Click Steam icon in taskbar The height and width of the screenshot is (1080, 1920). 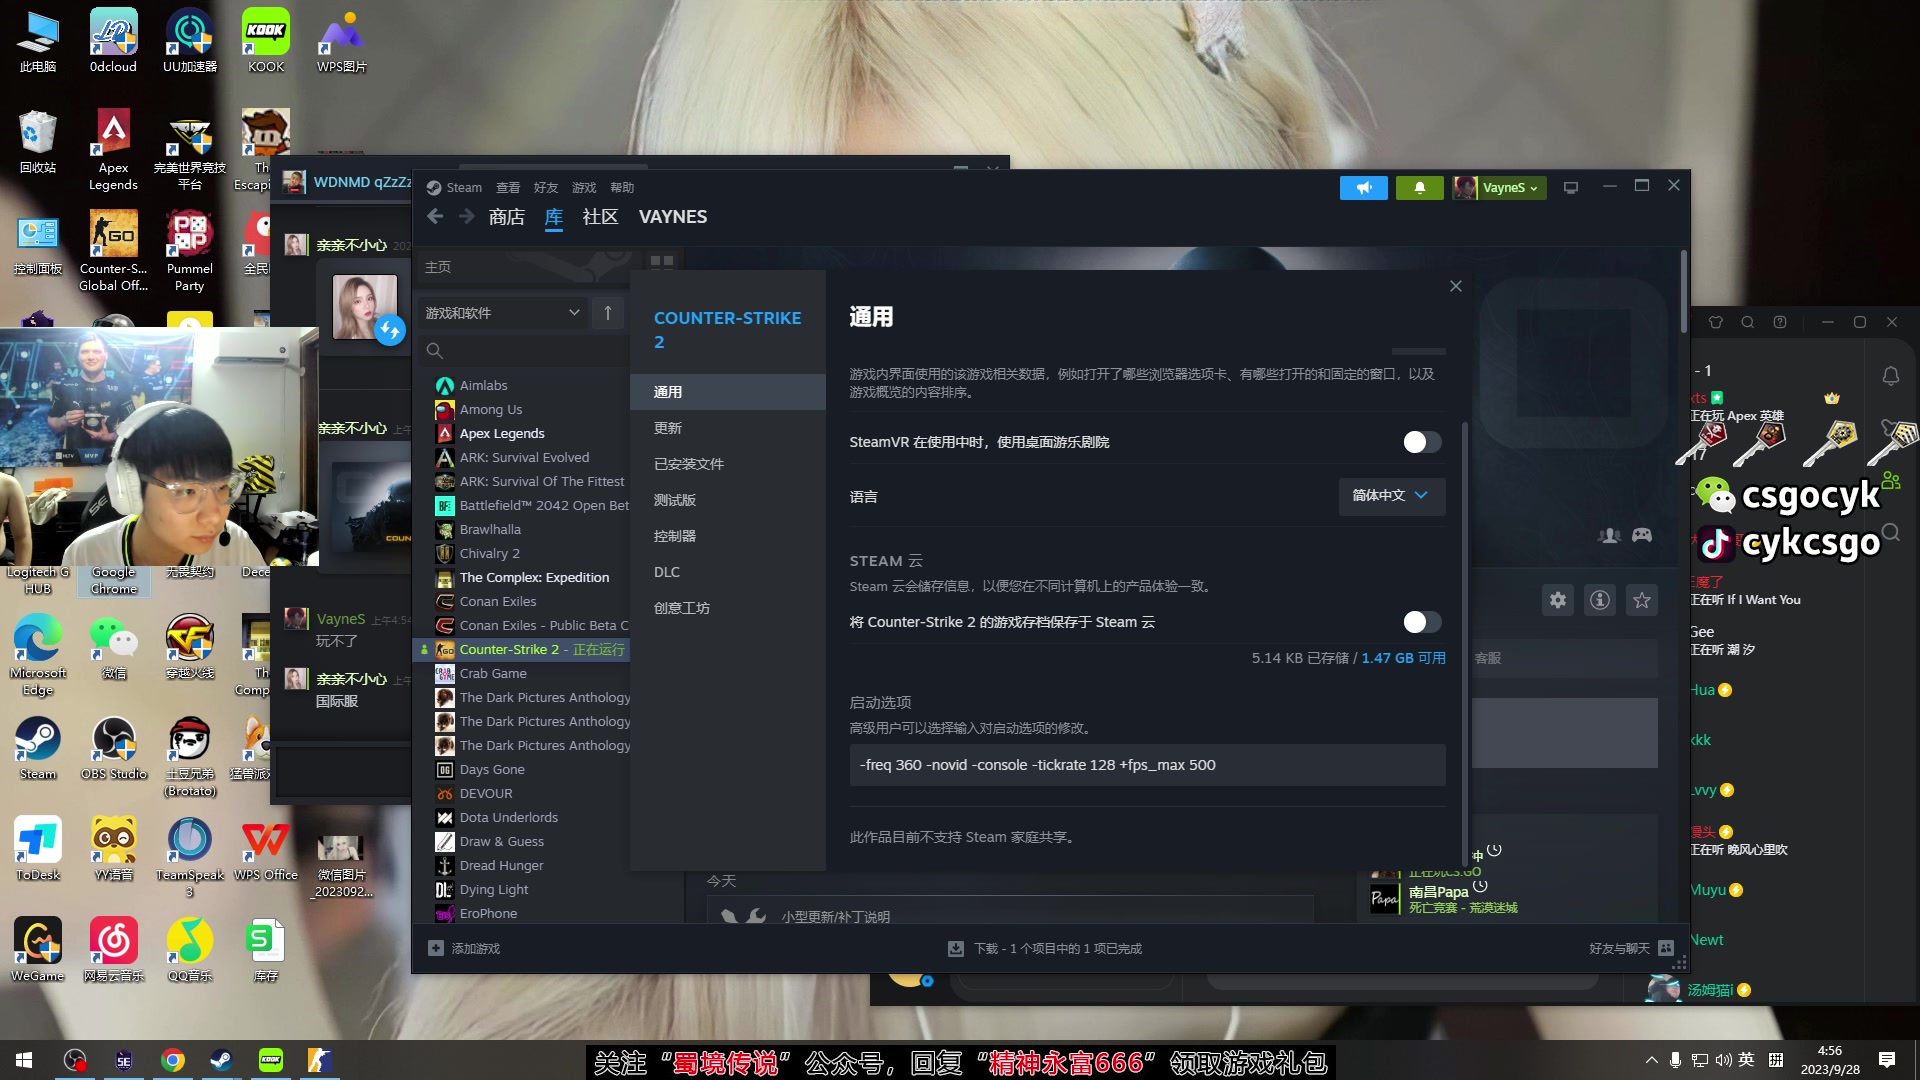pos(221,1060)
